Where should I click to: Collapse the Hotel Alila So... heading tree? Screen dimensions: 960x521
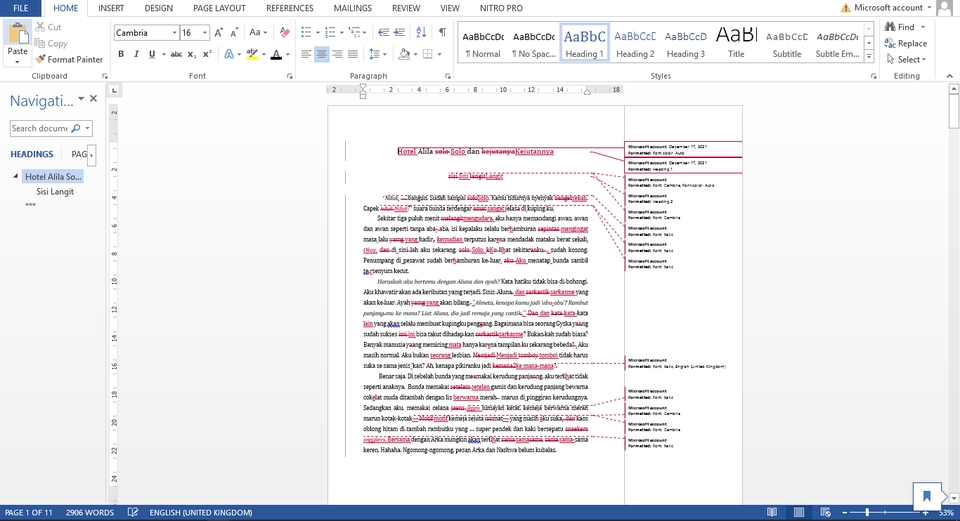point(16,177)
